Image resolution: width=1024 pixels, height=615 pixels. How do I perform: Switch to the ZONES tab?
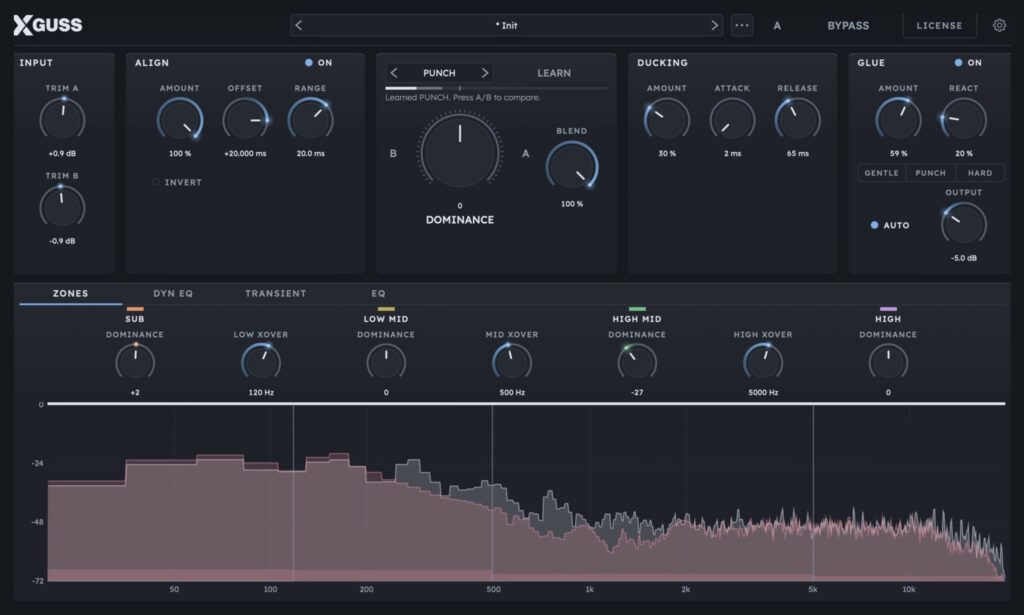coord(71,294)
